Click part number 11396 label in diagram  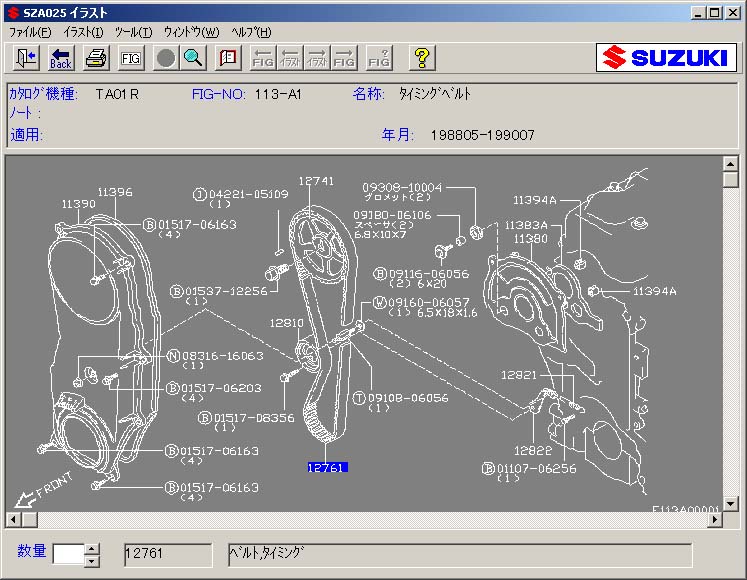115,191
